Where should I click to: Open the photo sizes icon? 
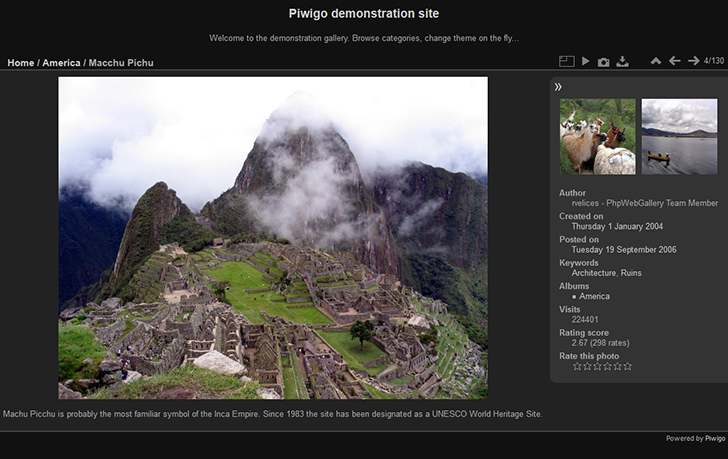(x=566, y=61)
